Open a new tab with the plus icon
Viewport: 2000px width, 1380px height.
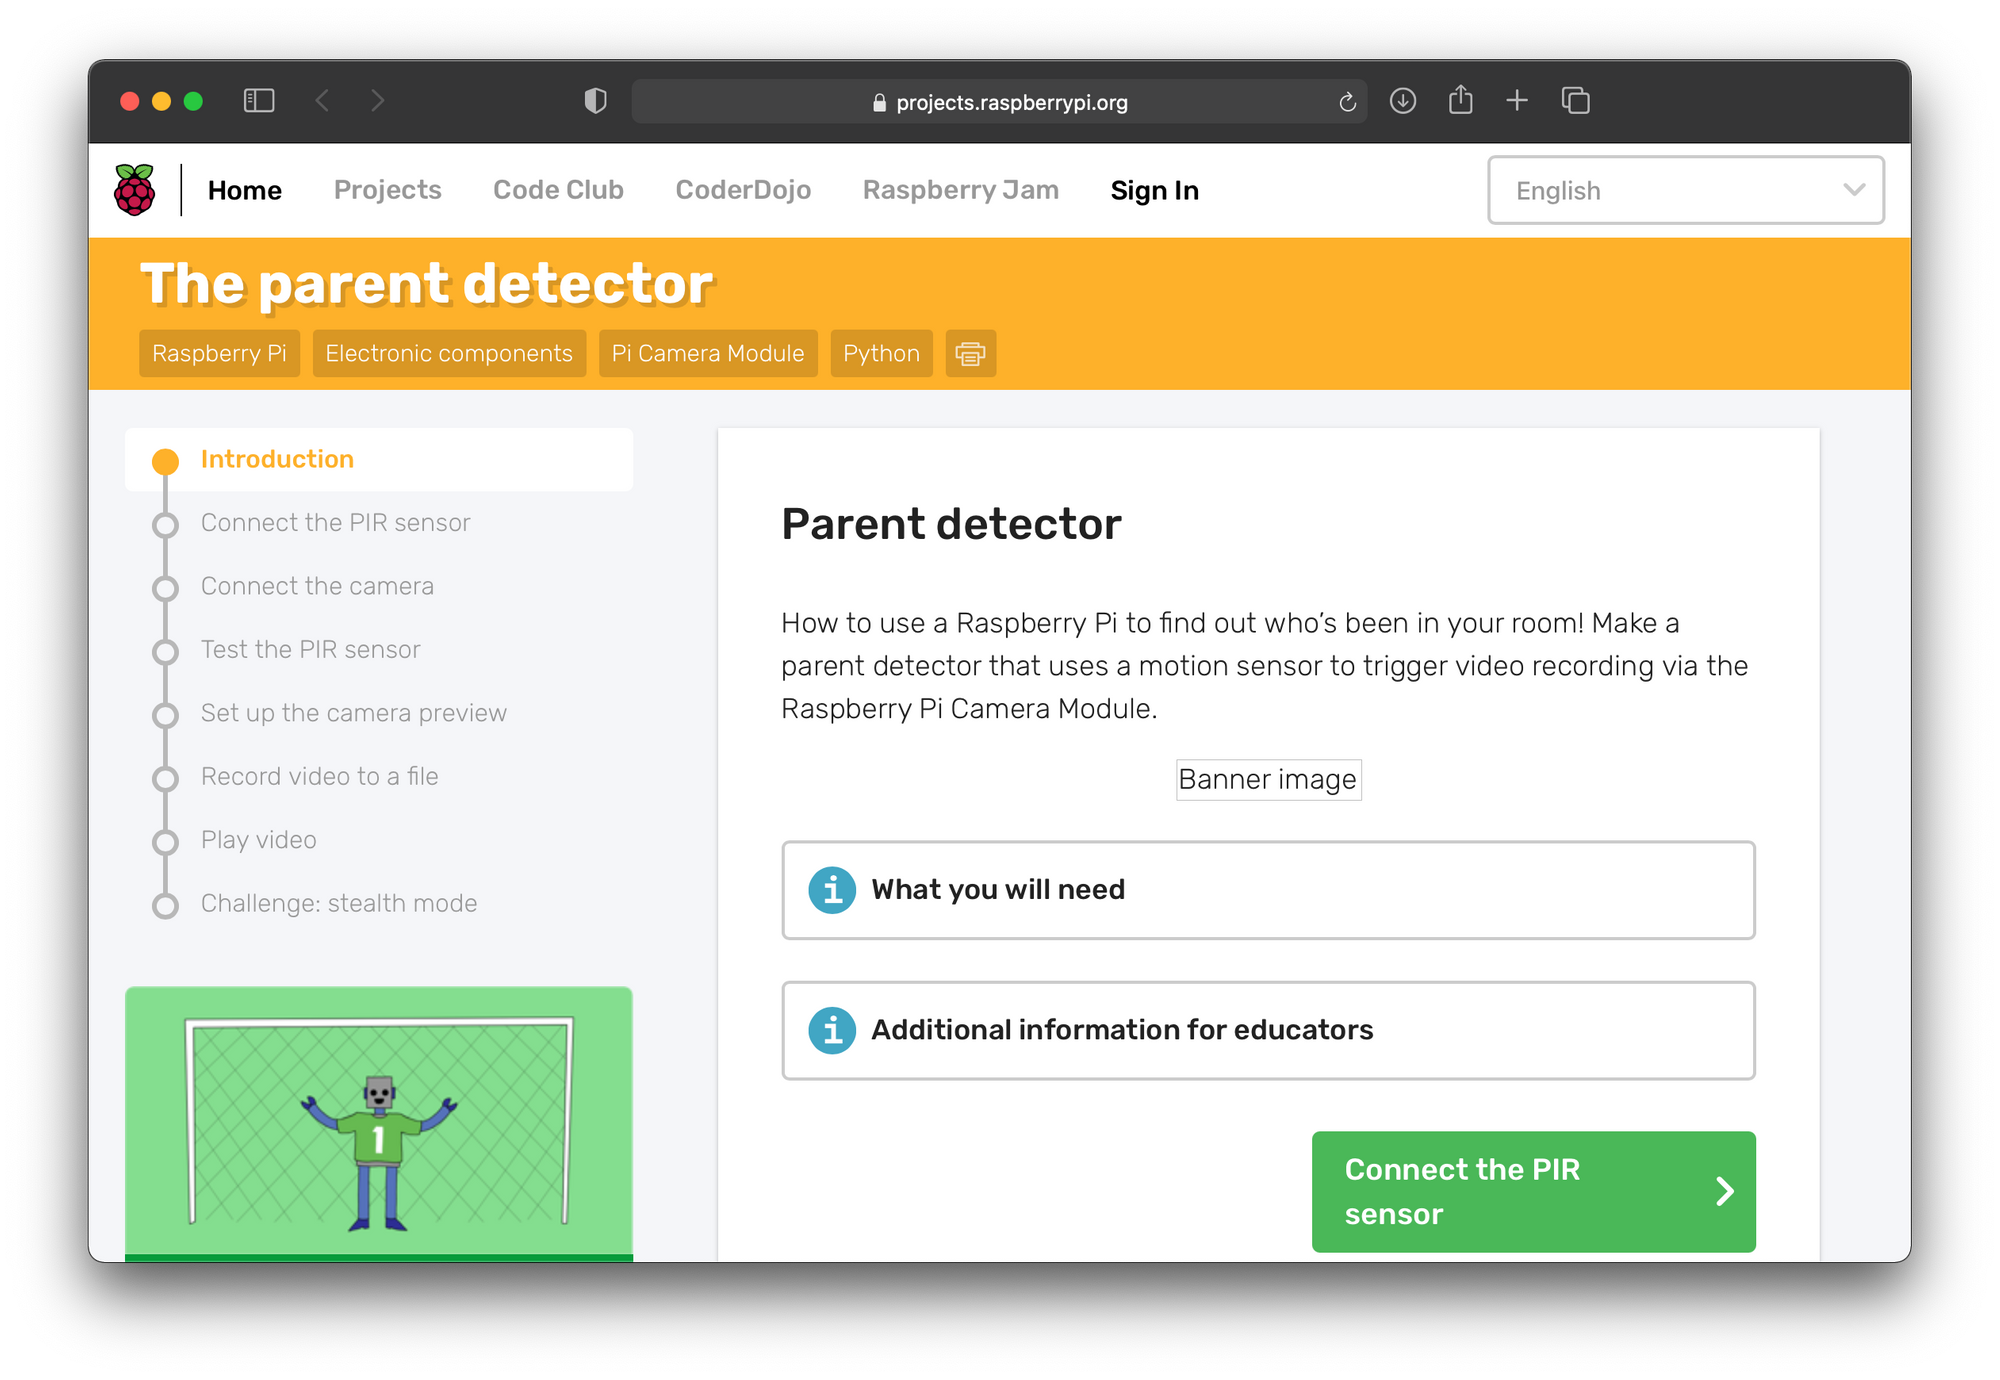click(x=1517, y=101)
